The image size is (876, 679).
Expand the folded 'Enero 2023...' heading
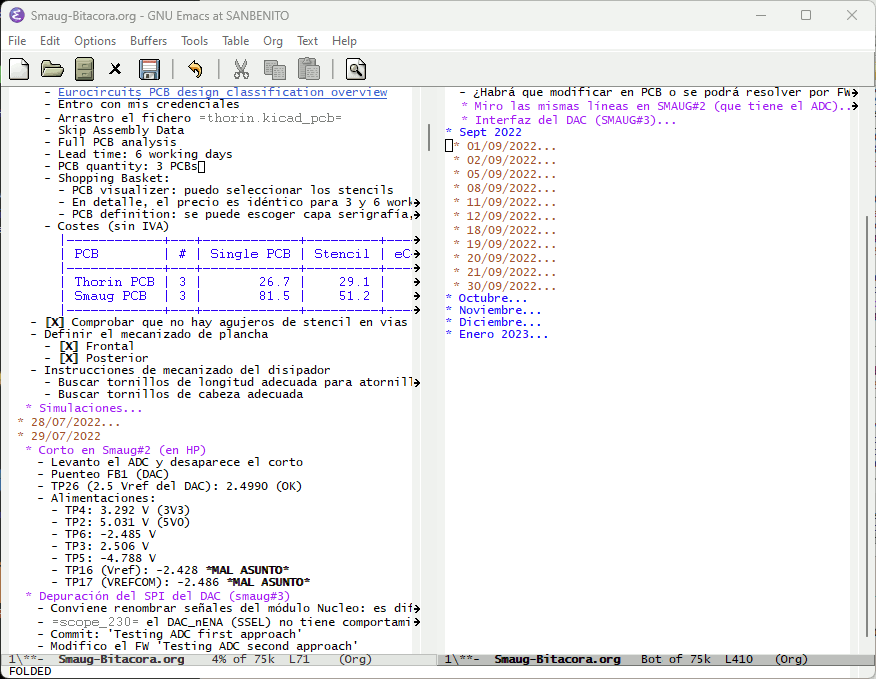[x=503, y=334]
